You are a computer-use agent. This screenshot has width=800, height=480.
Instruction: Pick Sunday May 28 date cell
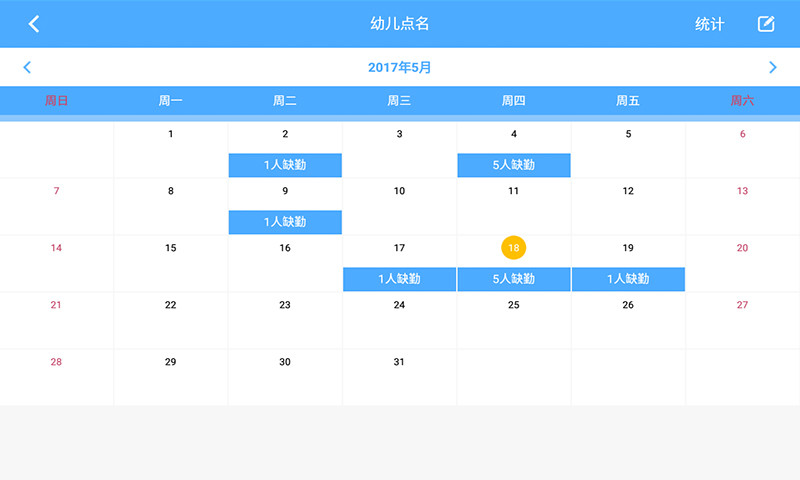[x=56, y=376]
